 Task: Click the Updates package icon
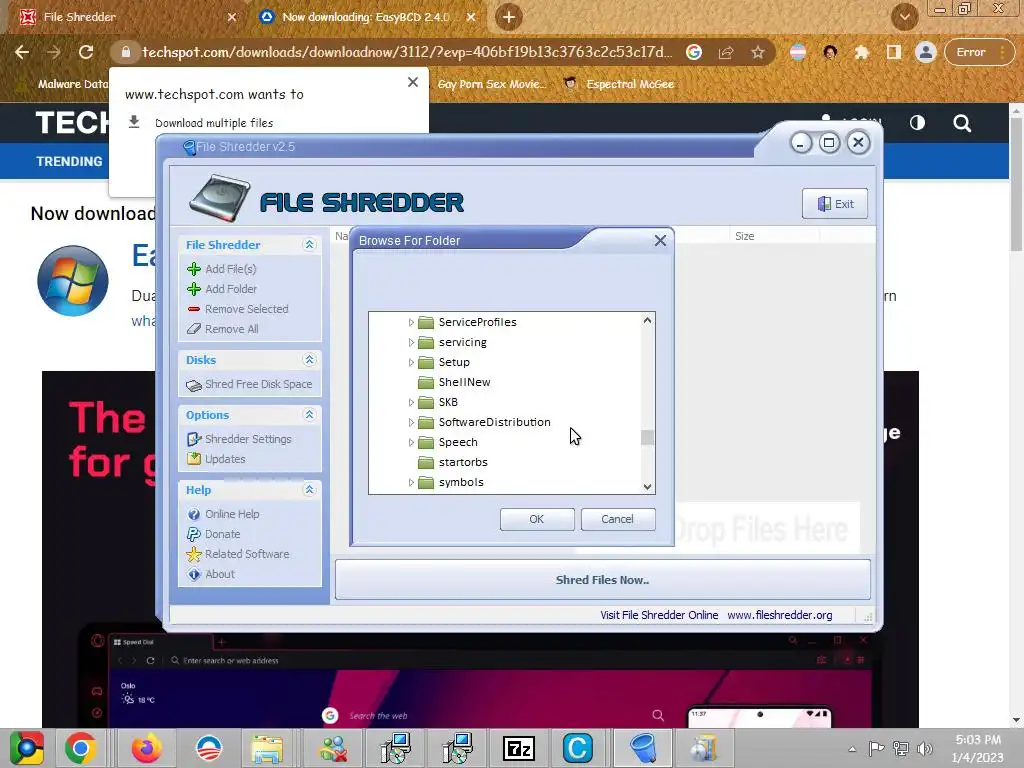click(x=194, y=459)
